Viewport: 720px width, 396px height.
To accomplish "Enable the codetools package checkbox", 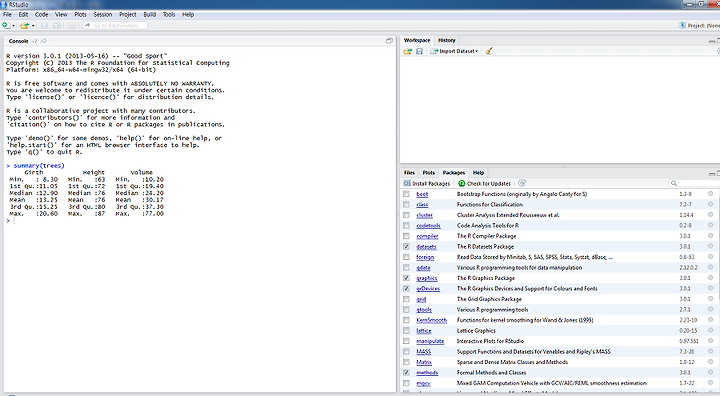I will (x=406, y=226).
